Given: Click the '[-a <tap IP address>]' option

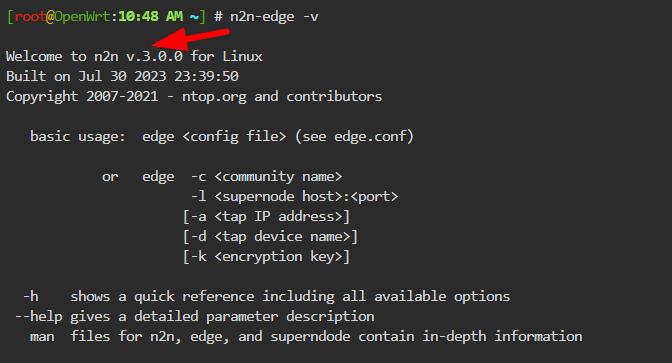Looking at the screenshot, I should [266, 216].
